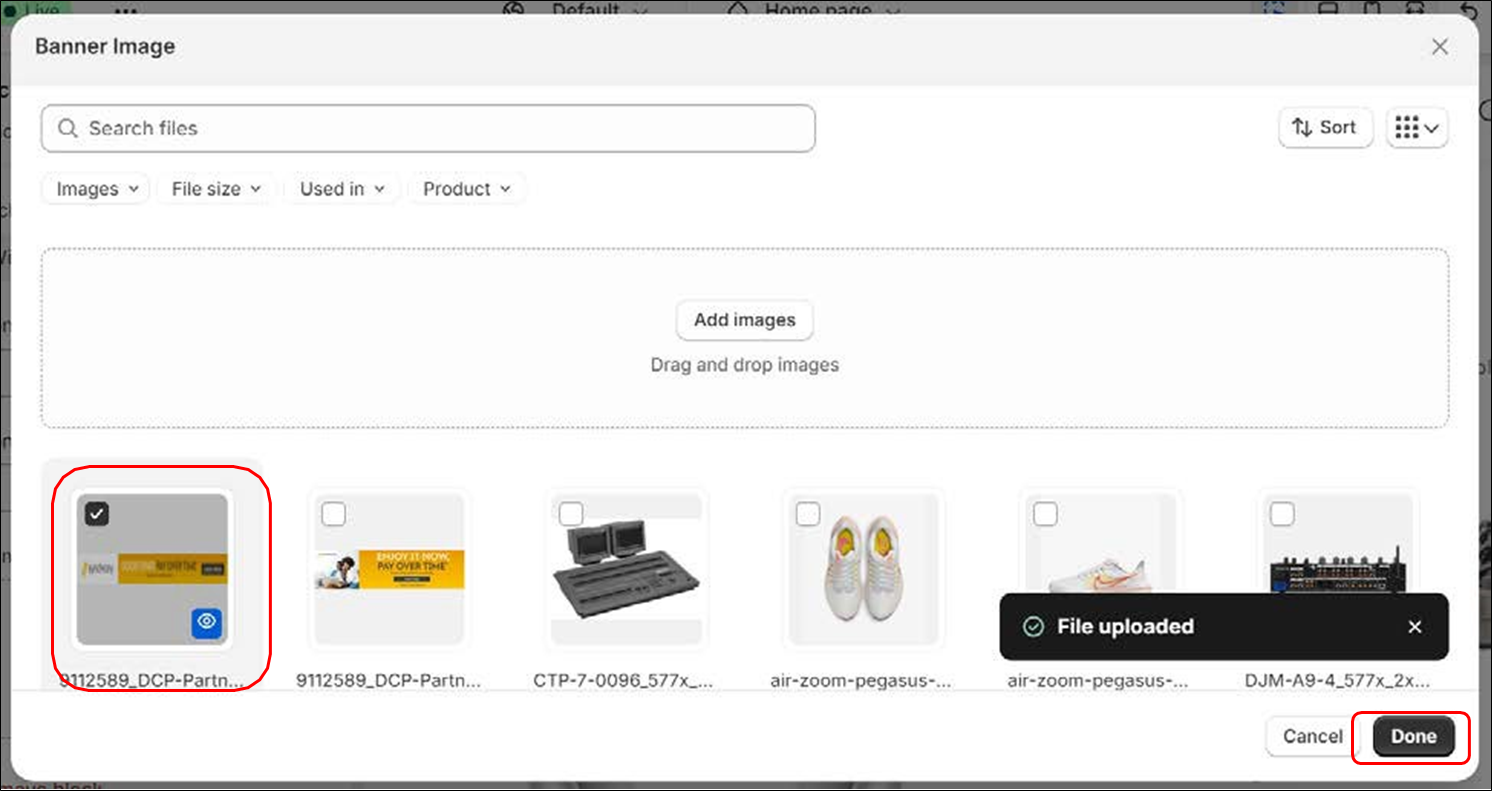Open the Sort options
The height and width of the screenshot is (791, 1492).
click(x=1325, y=127)
